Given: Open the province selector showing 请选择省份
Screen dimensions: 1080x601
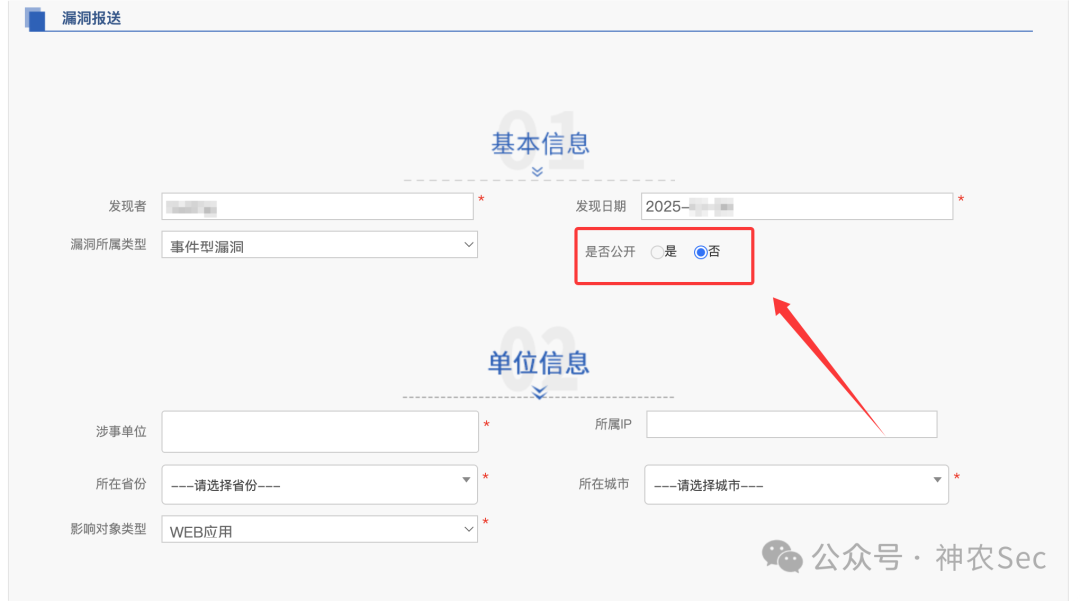Looking at the screenshot, I should pos(320,483).
